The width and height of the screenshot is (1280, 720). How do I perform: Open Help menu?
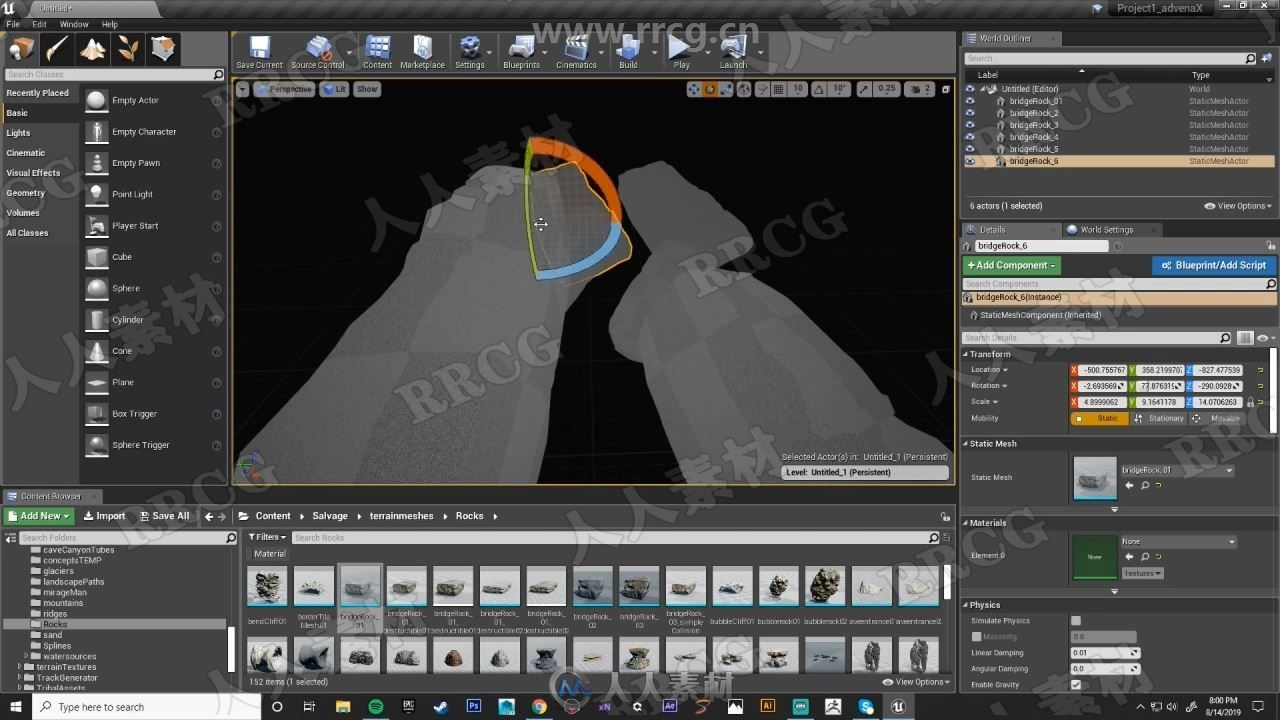point(110,24)
